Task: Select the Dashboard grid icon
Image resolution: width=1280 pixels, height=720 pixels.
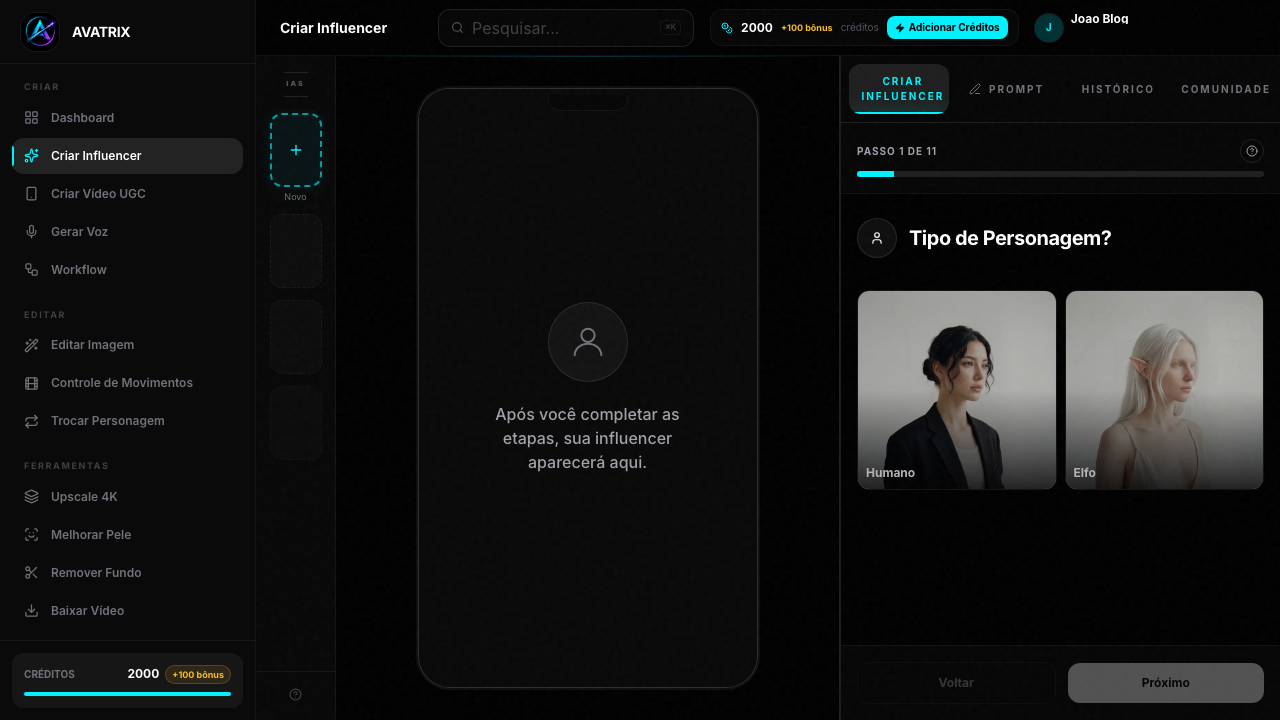Action: coord(31,118)
